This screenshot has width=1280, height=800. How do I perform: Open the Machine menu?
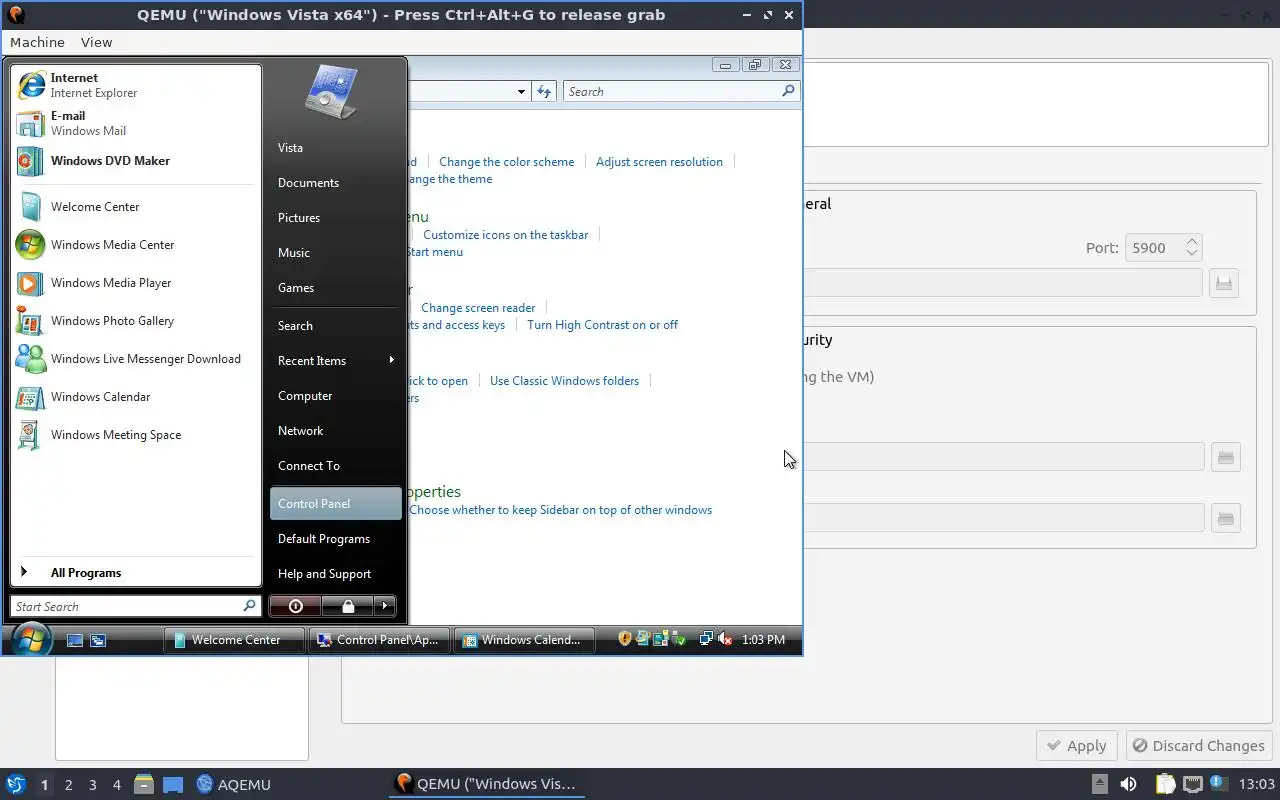coord(37,42)
